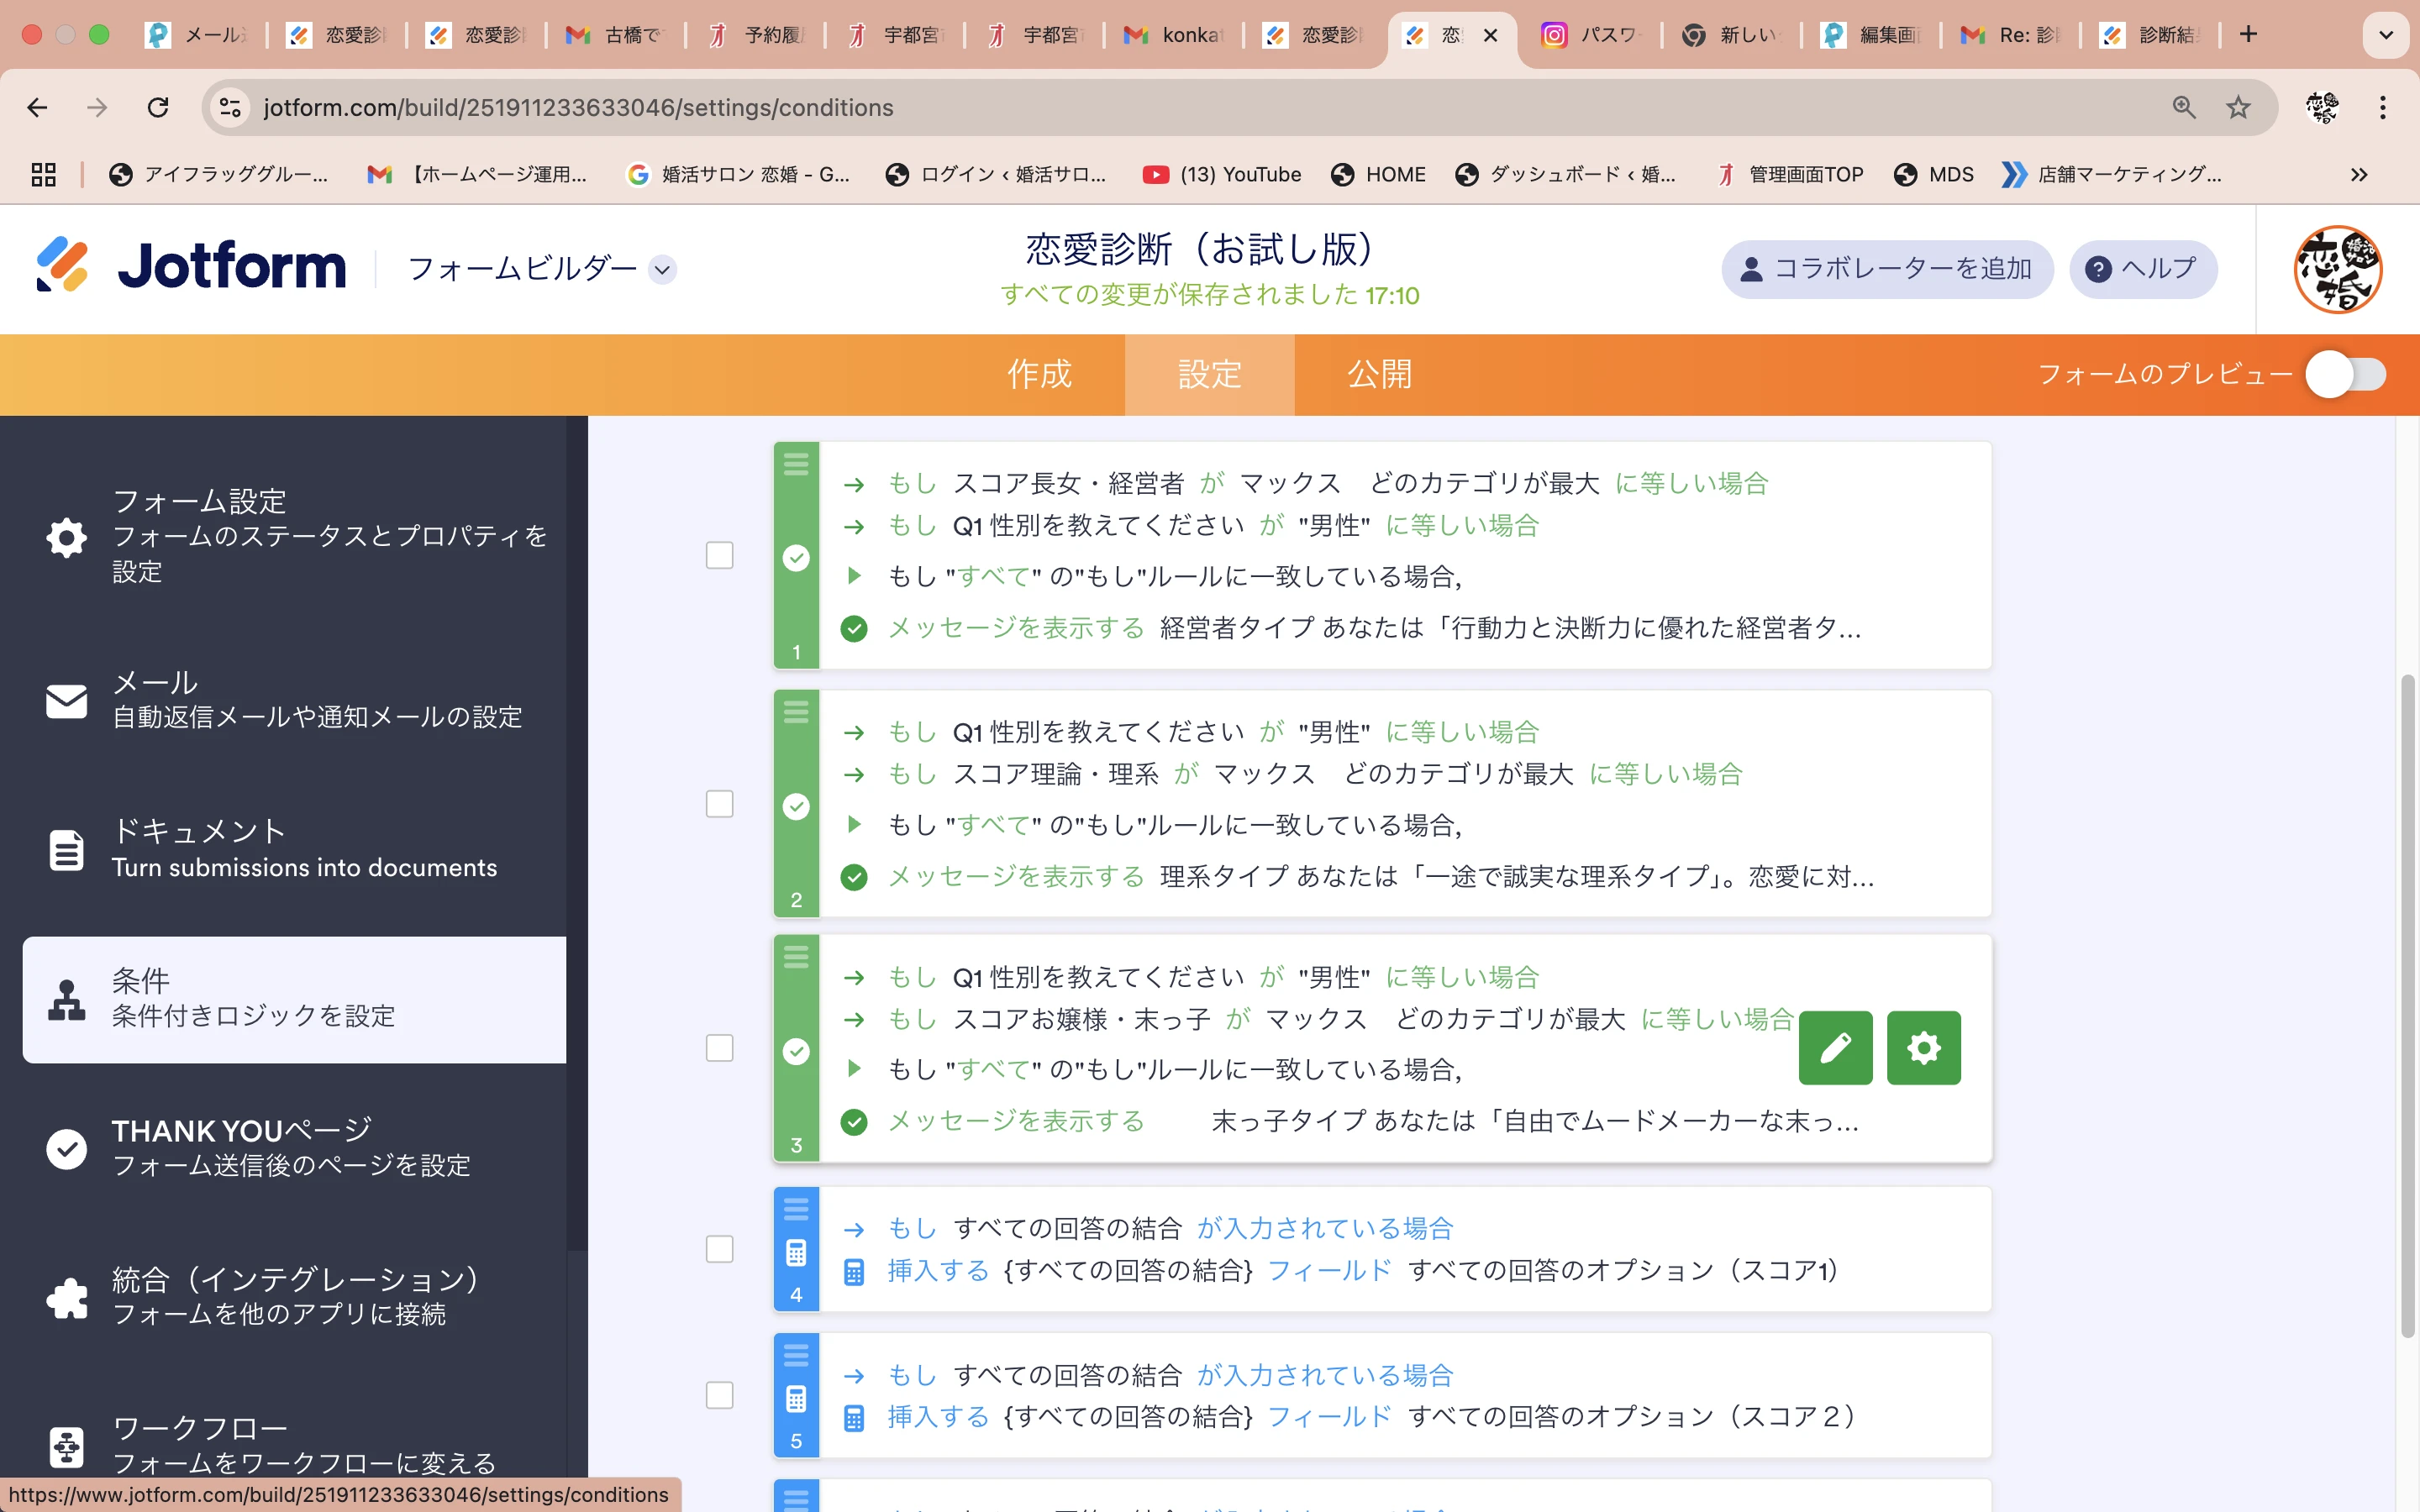The image size is (2420, 1512).
Task: Open メール settings using the envelope icon
Action: click(x=65, y=700)
